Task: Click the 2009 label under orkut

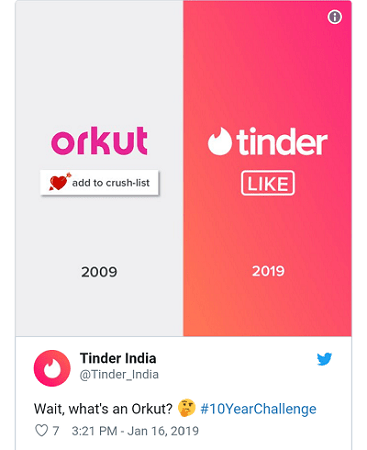Action: tap(99, 272)
